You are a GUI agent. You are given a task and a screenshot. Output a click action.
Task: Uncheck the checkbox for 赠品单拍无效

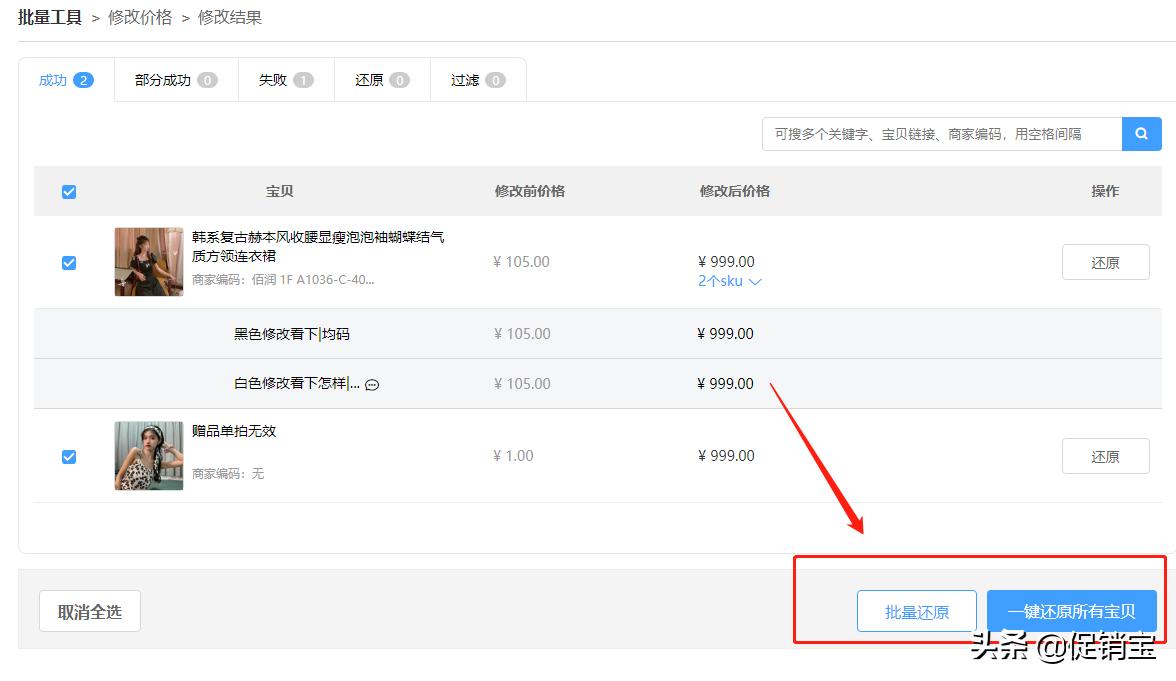pos(68,456)
